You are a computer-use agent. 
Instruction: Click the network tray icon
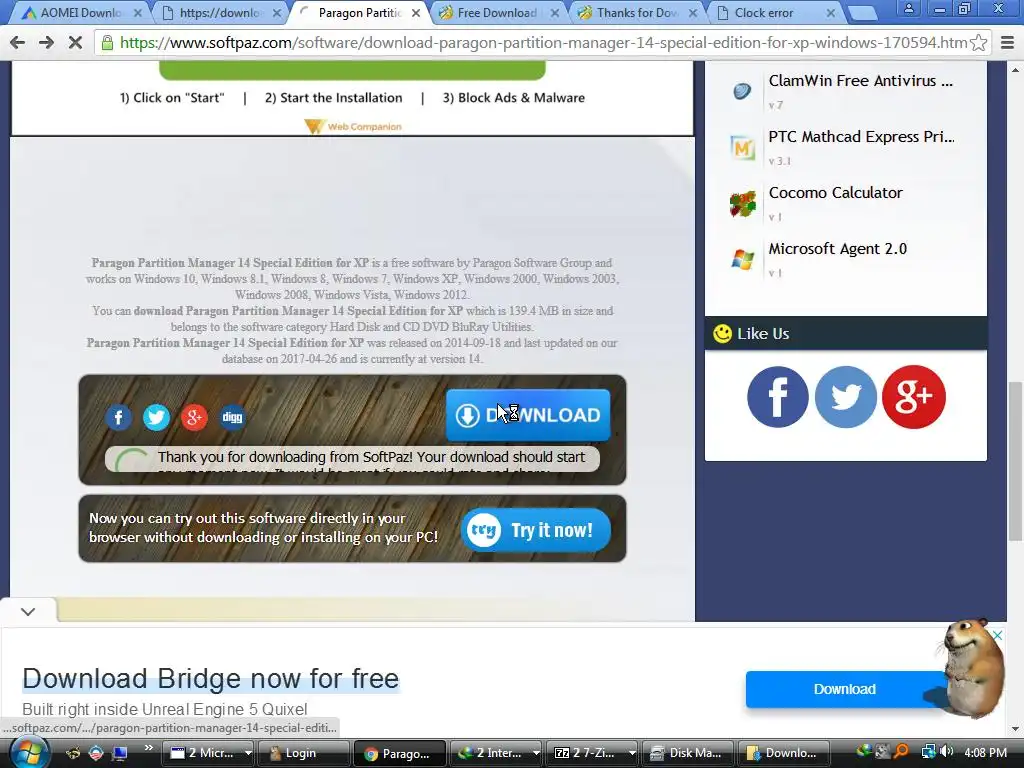click(x=928, y=752)
